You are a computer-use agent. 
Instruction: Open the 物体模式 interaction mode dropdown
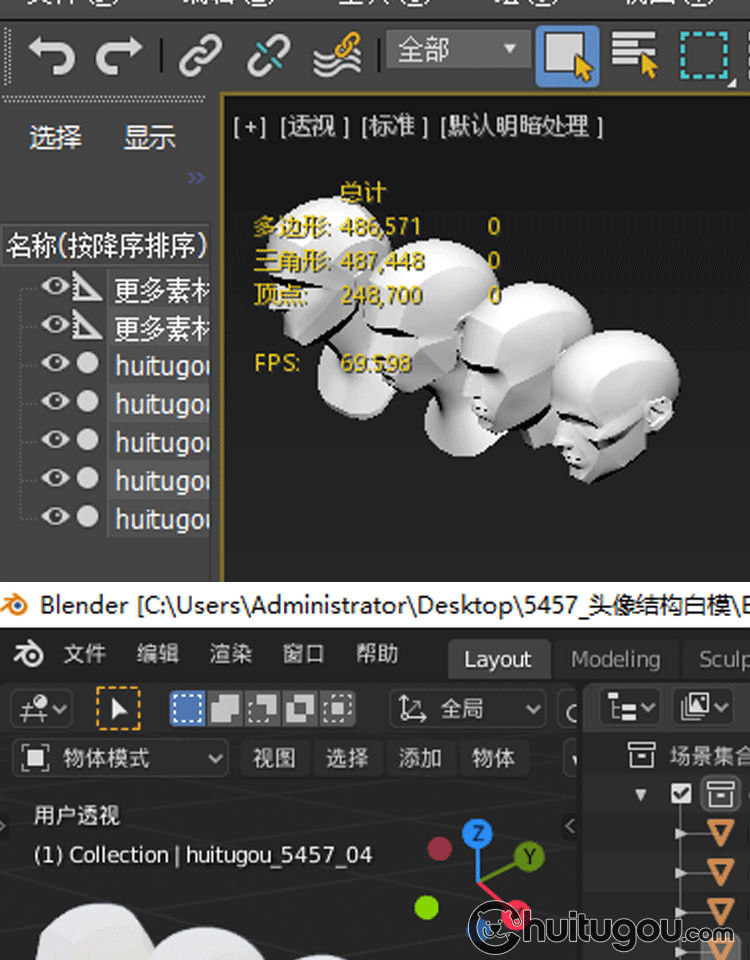120,758
